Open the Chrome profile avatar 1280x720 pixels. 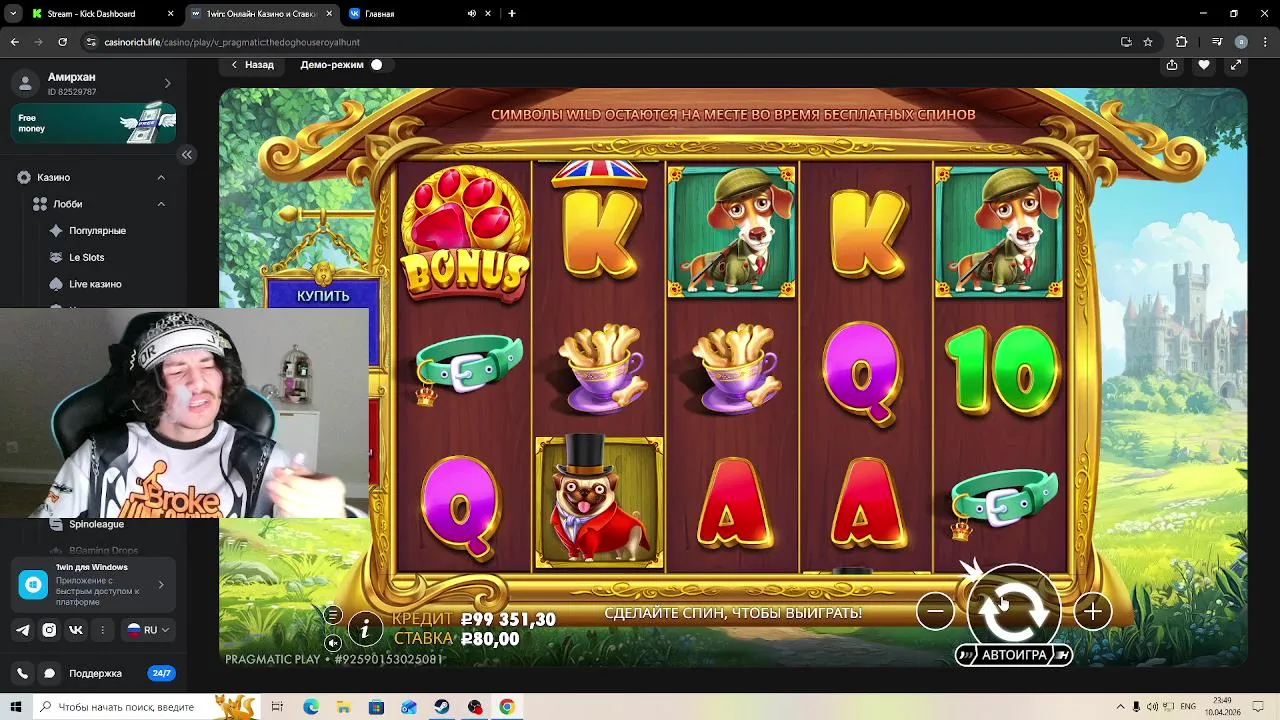click(x=1241, y=42)
